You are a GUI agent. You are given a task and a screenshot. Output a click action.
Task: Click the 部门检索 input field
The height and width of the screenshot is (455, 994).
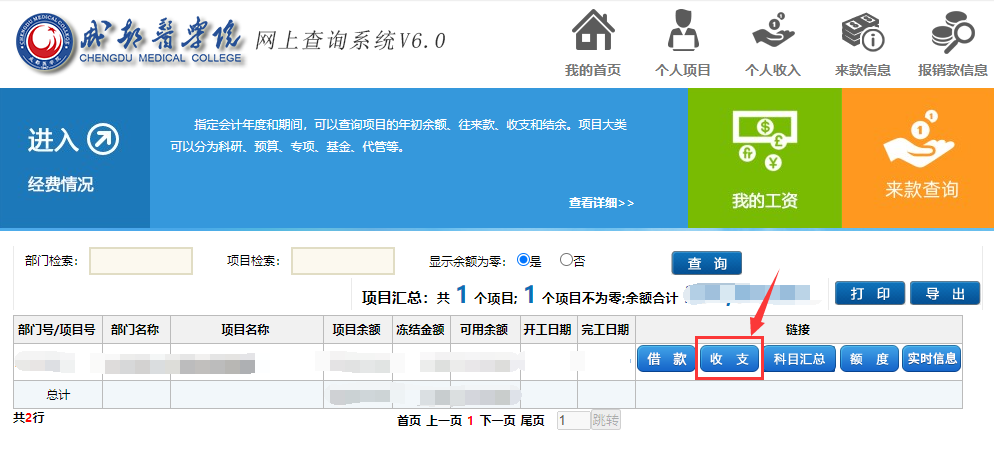click(141, 261)
